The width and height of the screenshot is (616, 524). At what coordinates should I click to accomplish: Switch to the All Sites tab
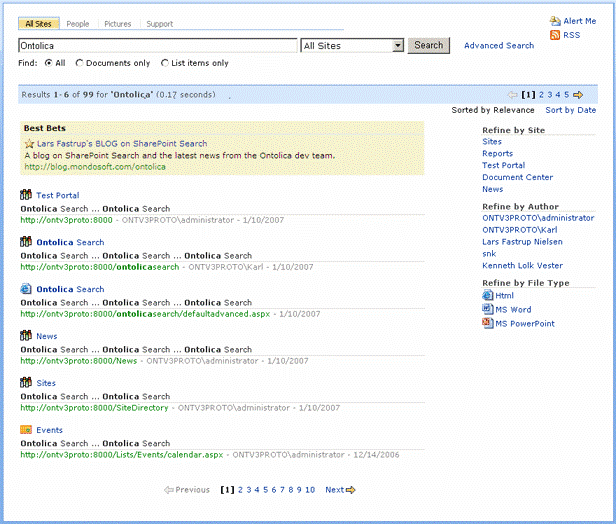38,24
